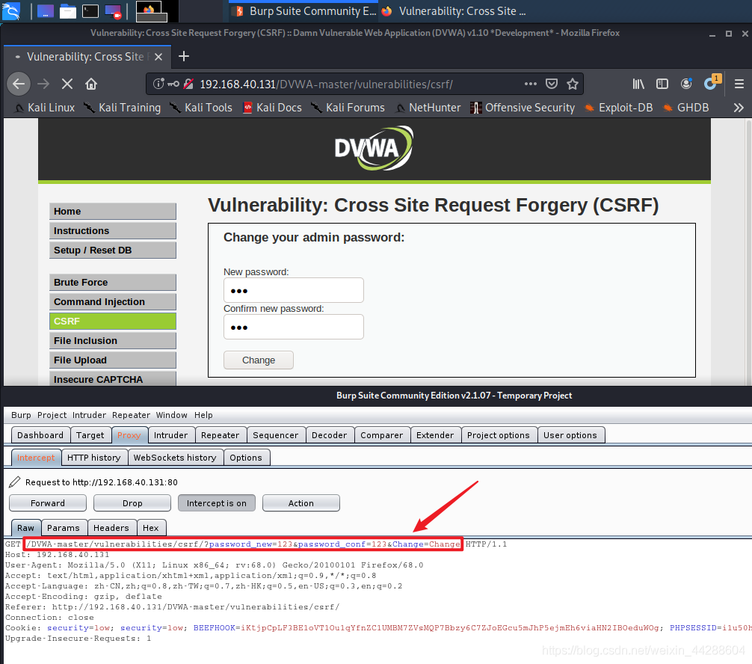
Task: Open the Project menu in Burp Suite
Action: (52, 415)
